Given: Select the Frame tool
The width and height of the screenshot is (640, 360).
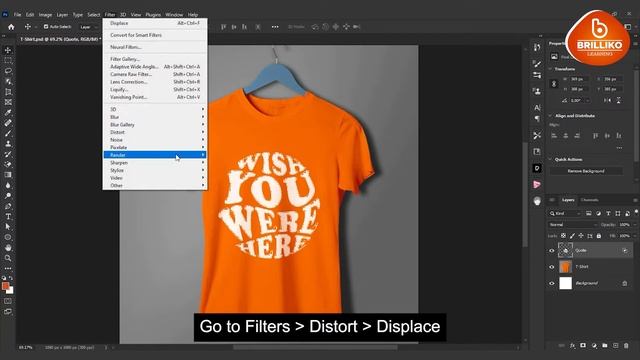Looking at the screenshot, I should (8, 102).
